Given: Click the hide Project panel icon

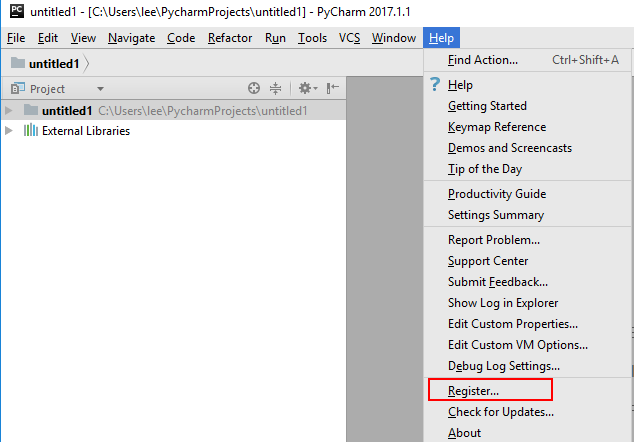Looking at the screenshot, I should pos(333,88).
